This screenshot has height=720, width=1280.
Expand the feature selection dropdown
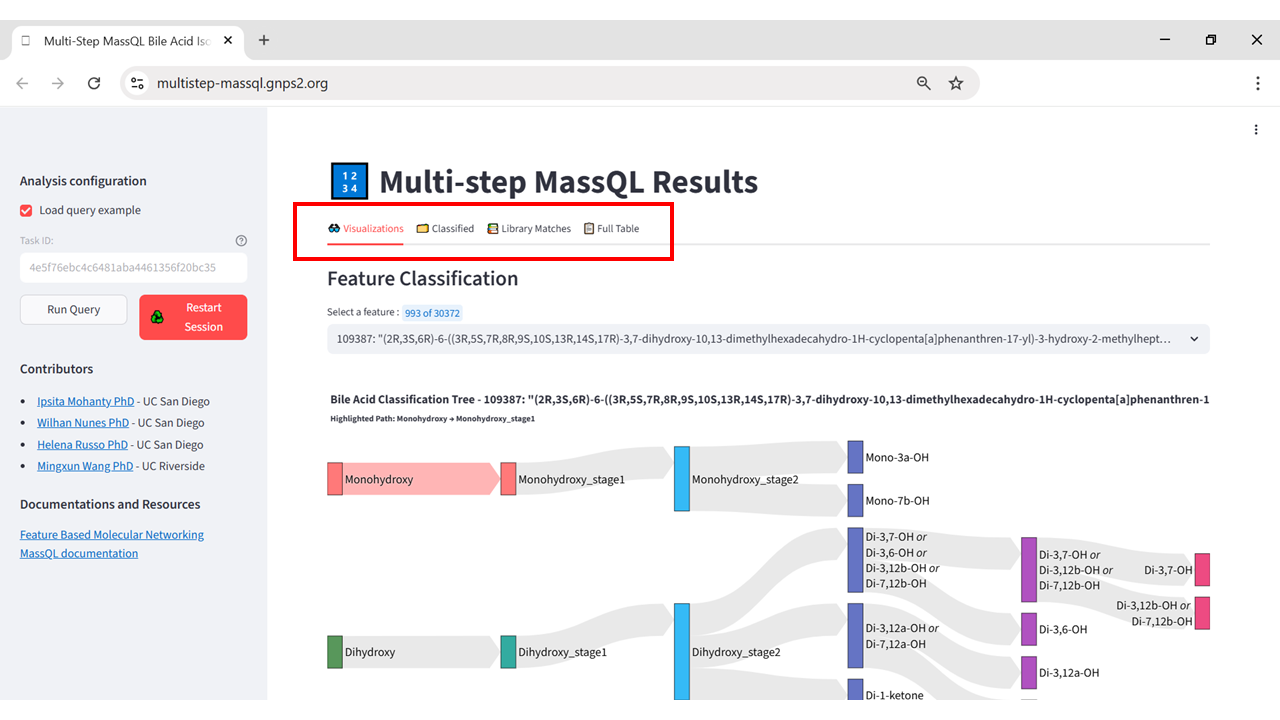point(768,339)
